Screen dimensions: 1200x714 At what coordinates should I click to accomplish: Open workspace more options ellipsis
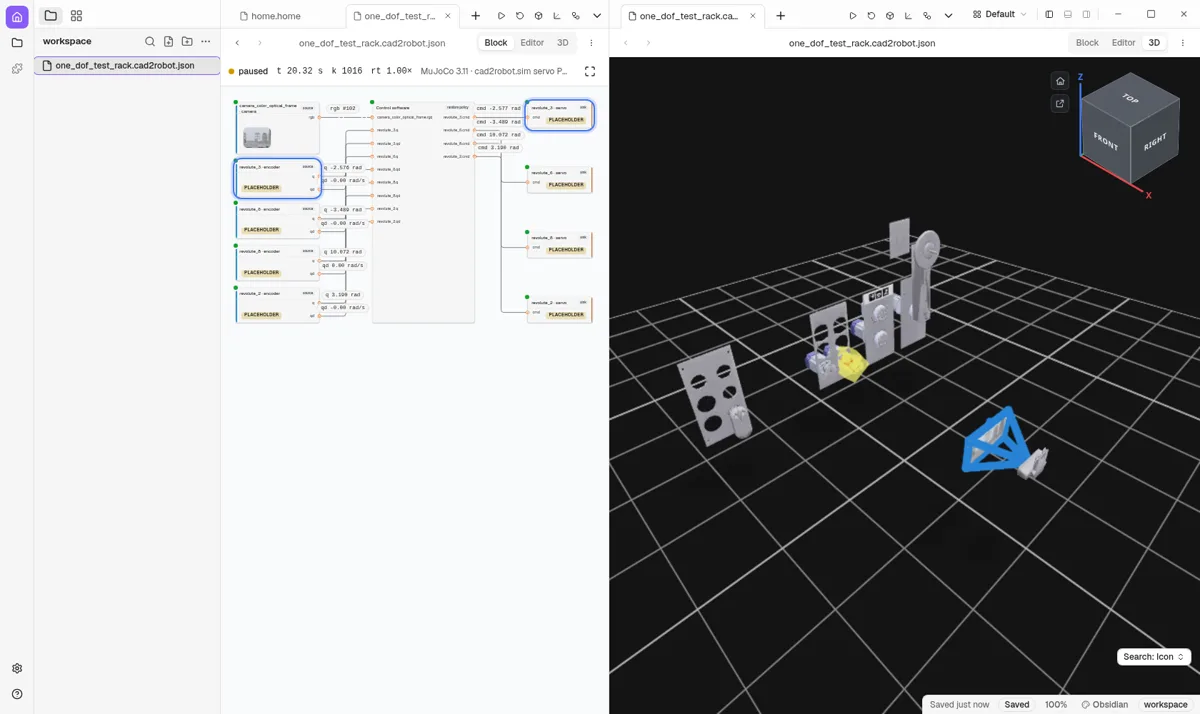click(x=206, y=41)
